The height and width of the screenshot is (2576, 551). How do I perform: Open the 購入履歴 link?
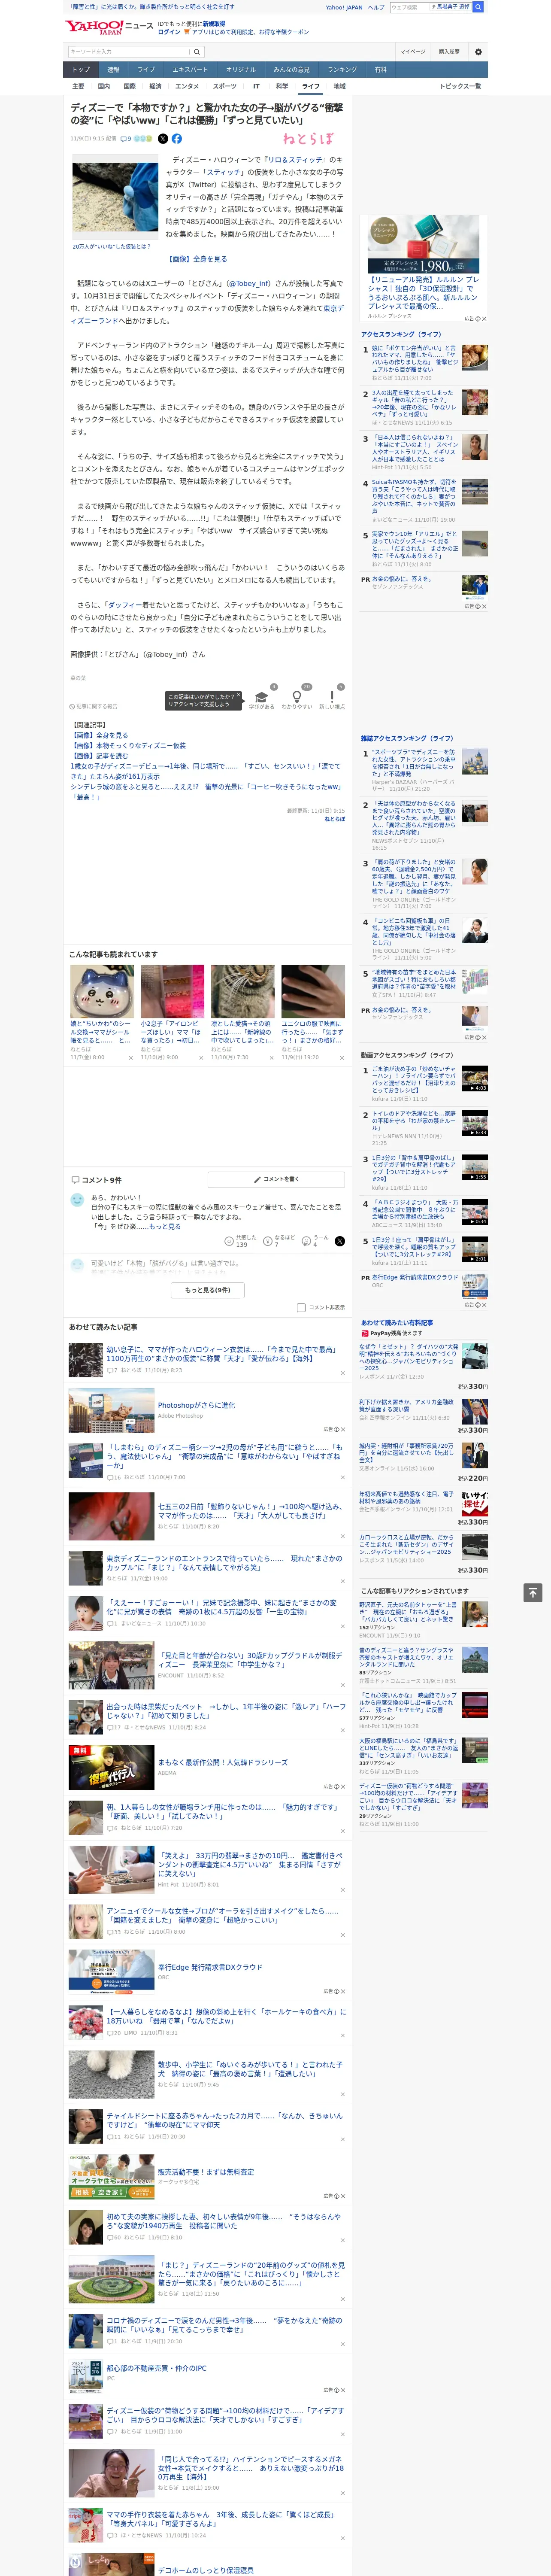449,51
